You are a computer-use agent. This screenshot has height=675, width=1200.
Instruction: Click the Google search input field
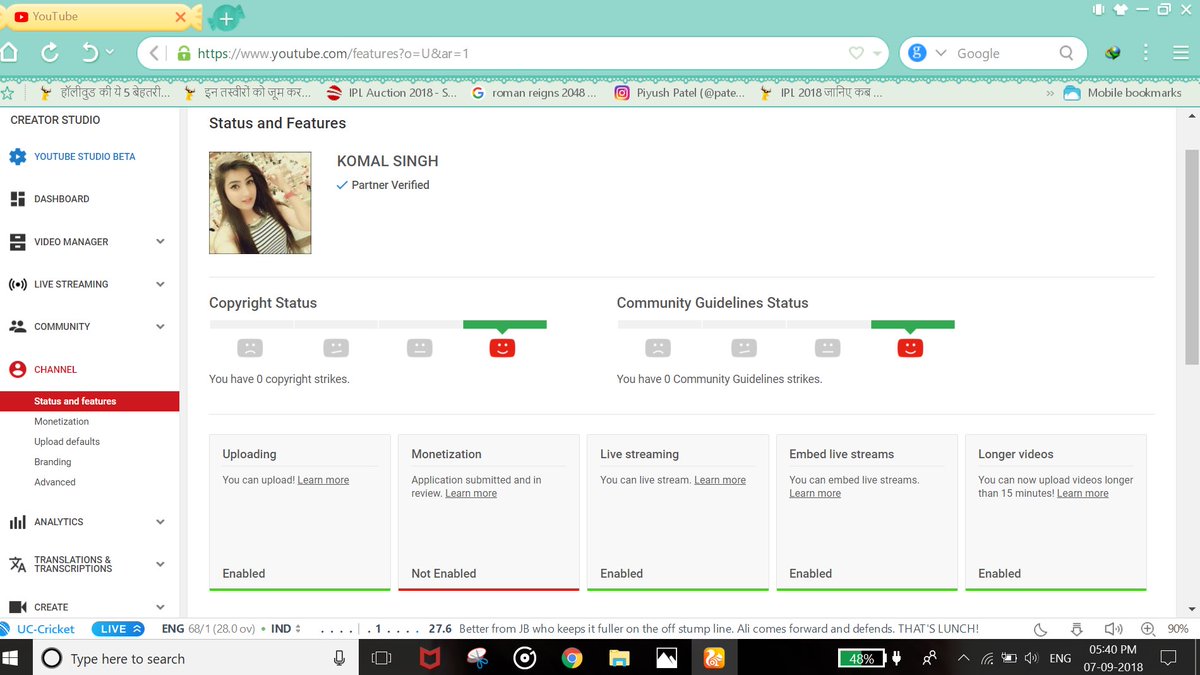[1002, 54]
